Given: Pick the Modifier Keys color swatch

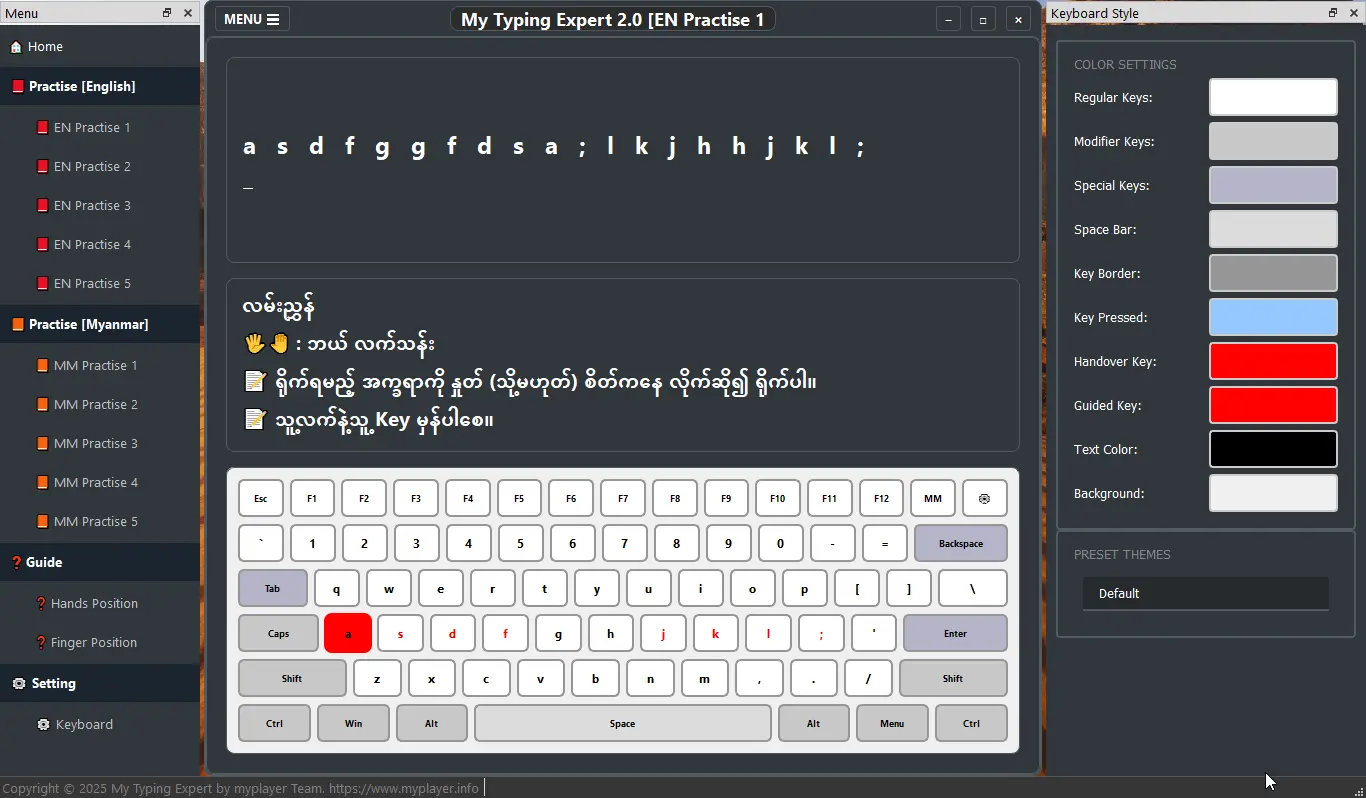Looking at the screenshot, I should 1273,141.
